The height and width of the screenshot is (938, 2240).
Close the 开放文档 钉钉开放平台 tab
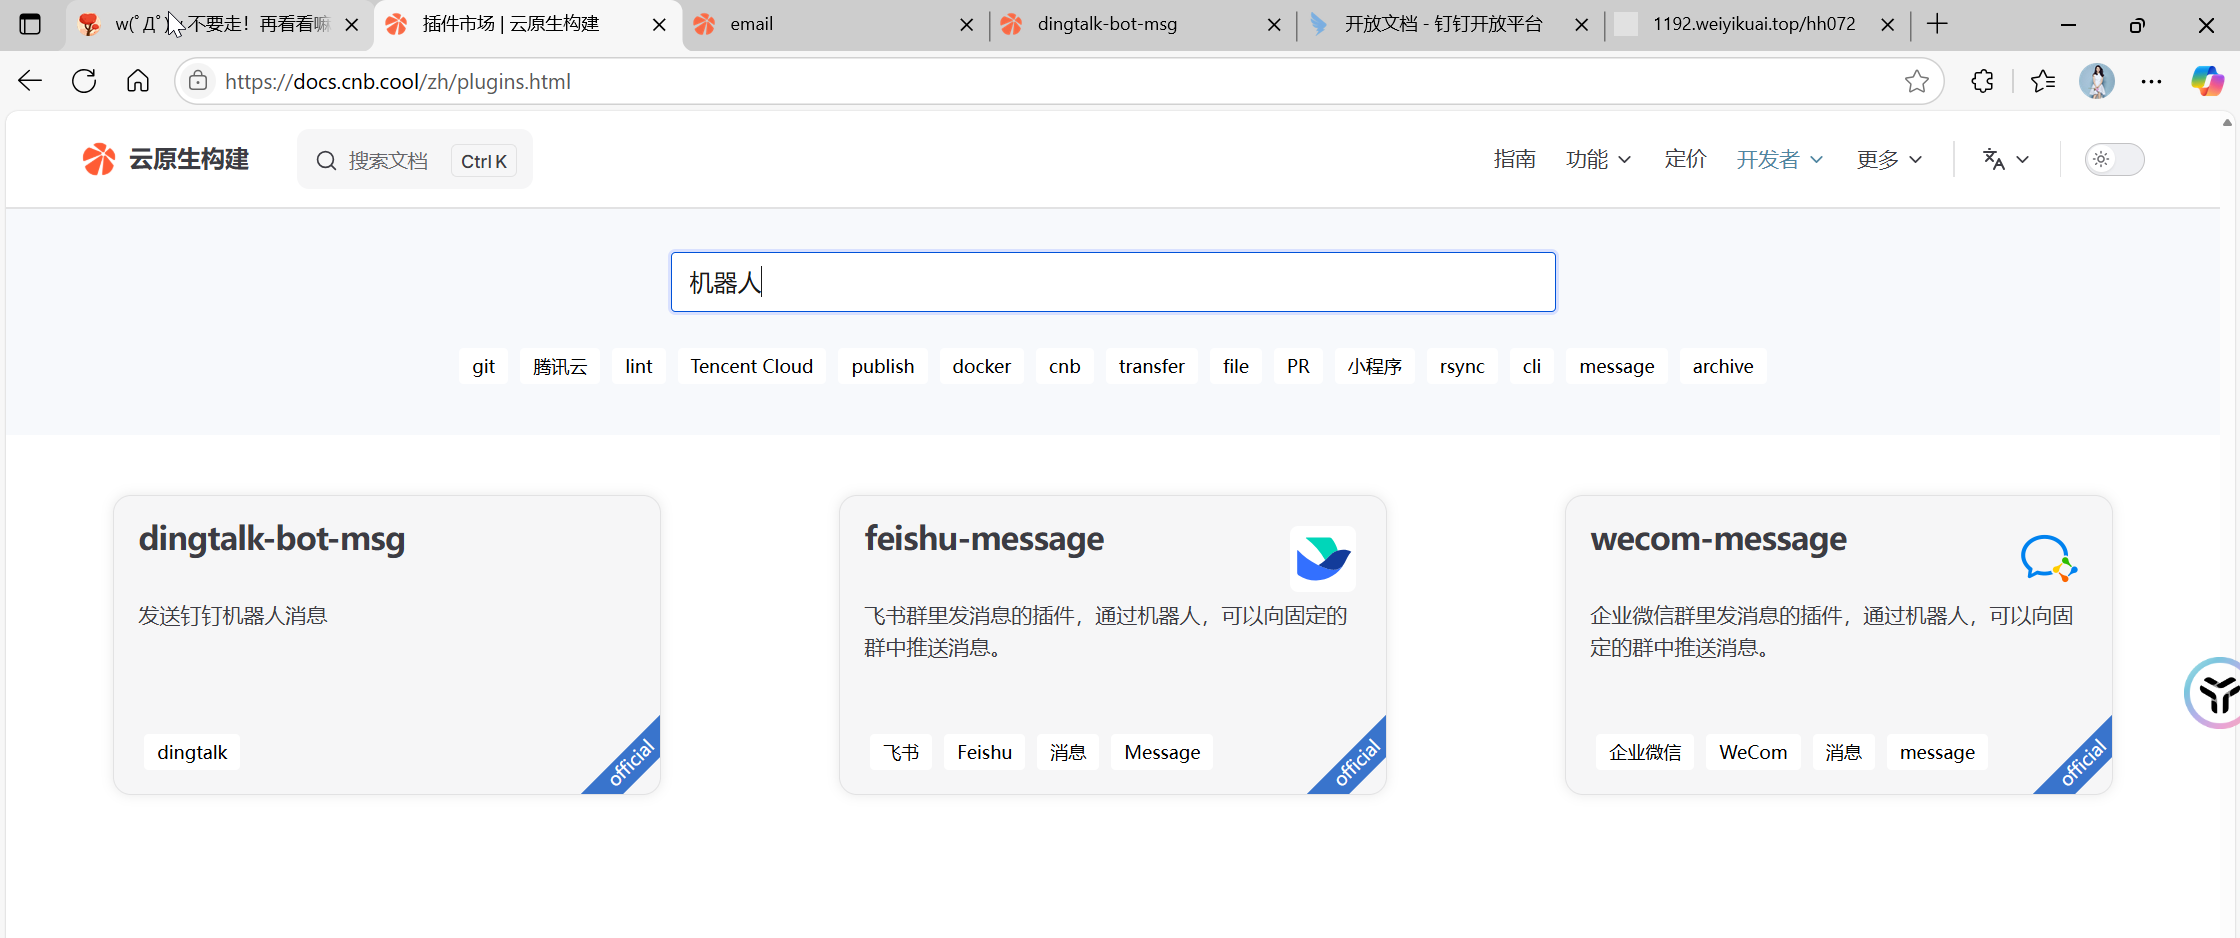(x=1581, y=25)
